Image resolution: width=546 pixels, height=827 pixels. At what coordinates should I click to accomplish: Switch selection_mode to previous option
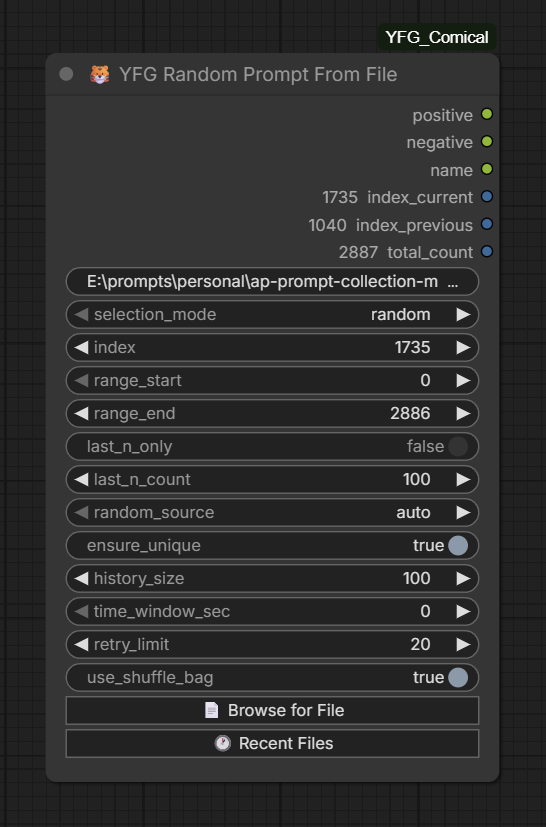click(x=81, y=314)
